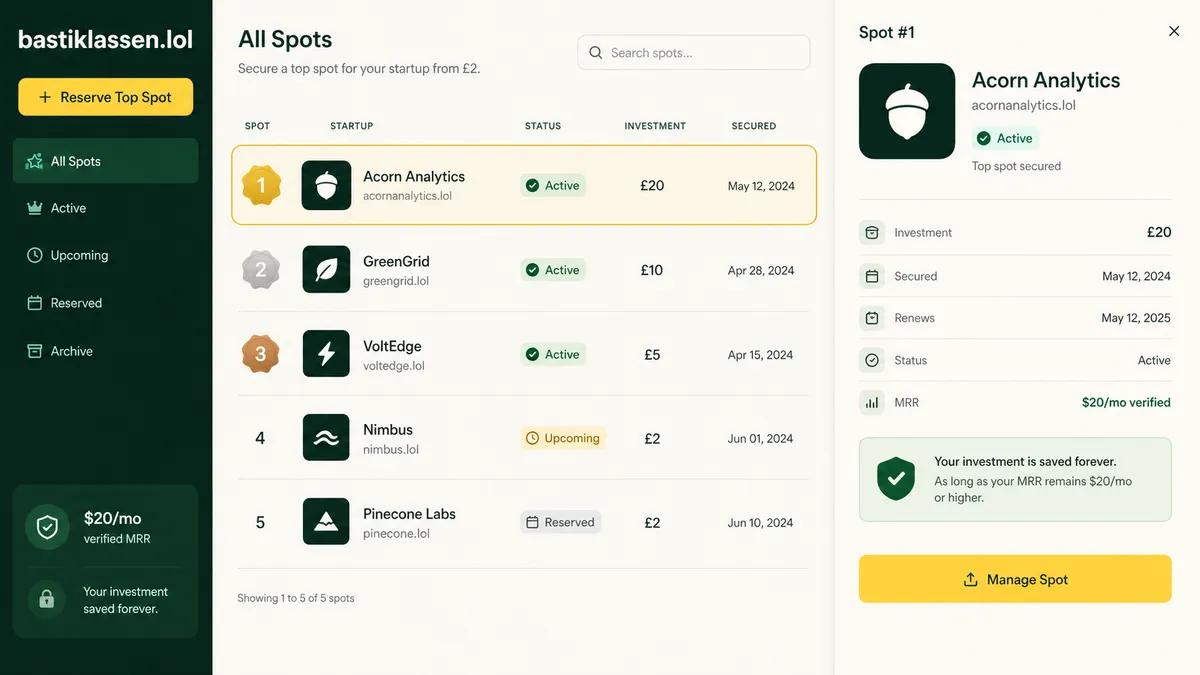Click the sidebar verified MRR shield icon

47,527
